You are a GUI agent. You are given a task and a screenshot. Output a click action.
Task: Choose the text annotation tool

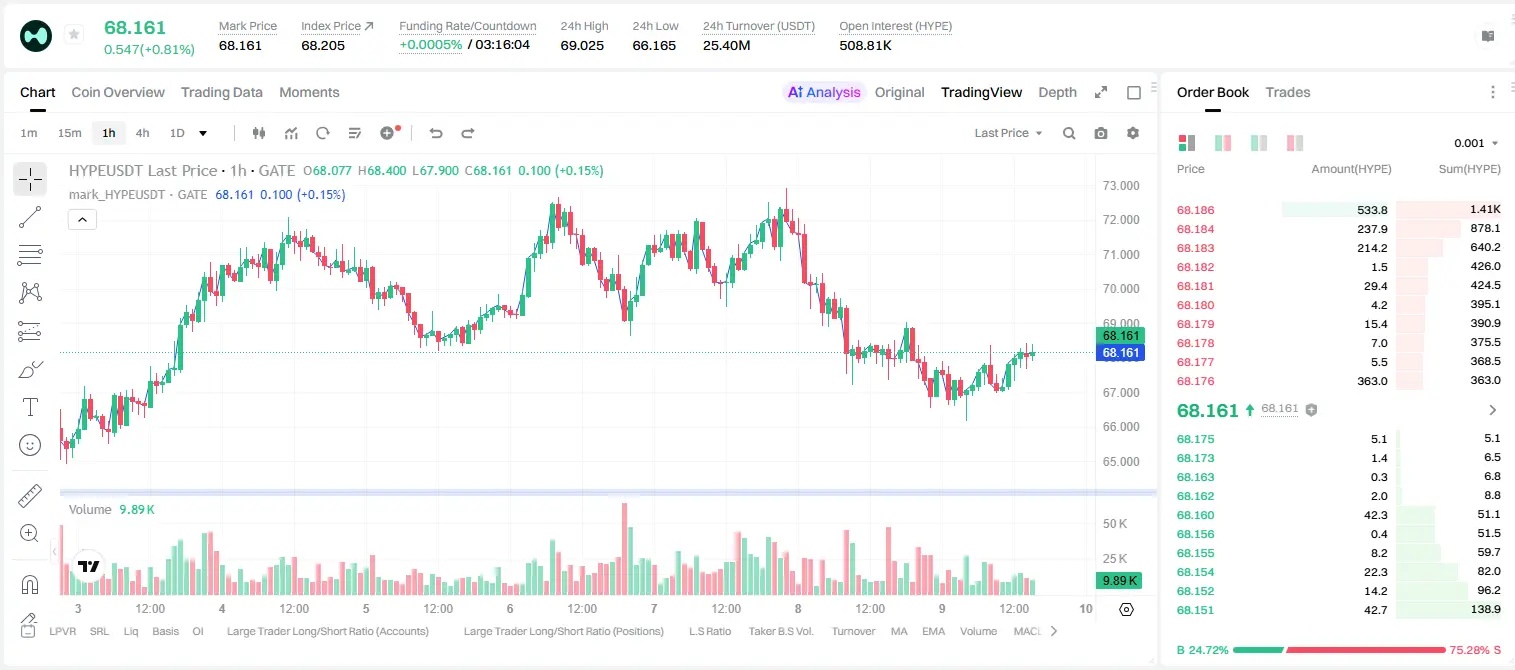coord(30,407)
